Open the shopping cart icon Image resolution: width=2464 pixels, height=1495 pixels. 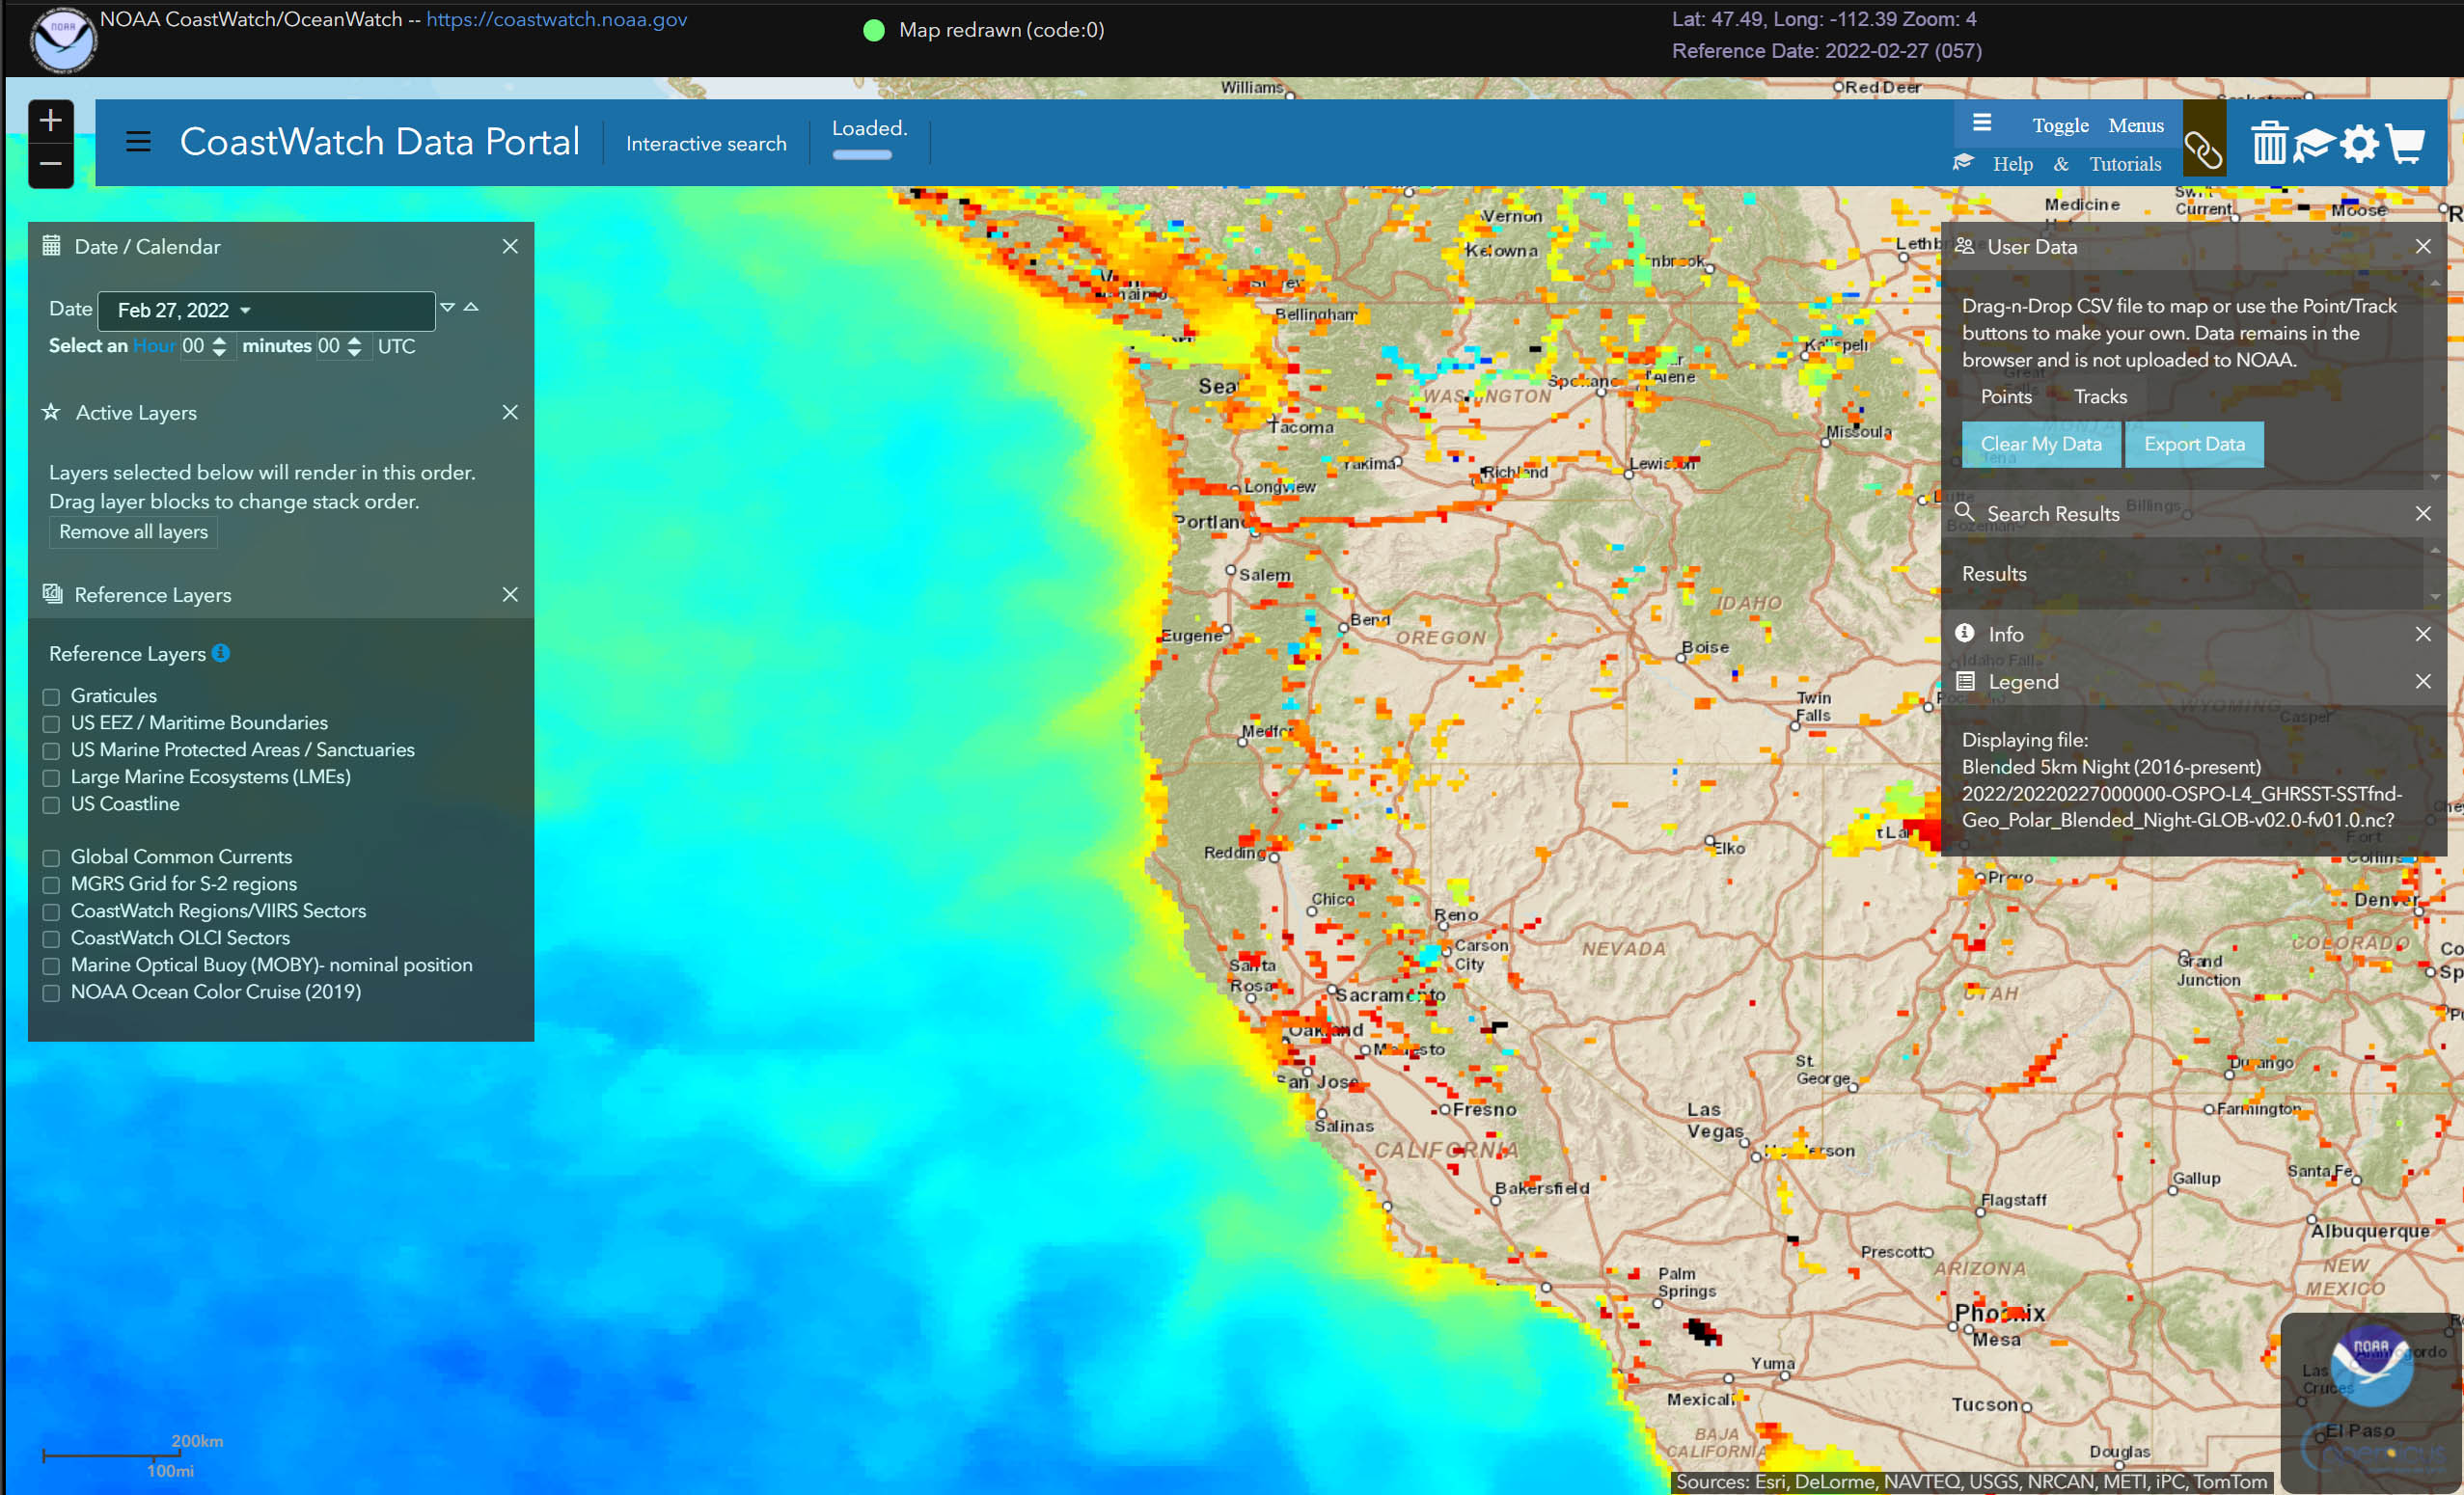2406,143
